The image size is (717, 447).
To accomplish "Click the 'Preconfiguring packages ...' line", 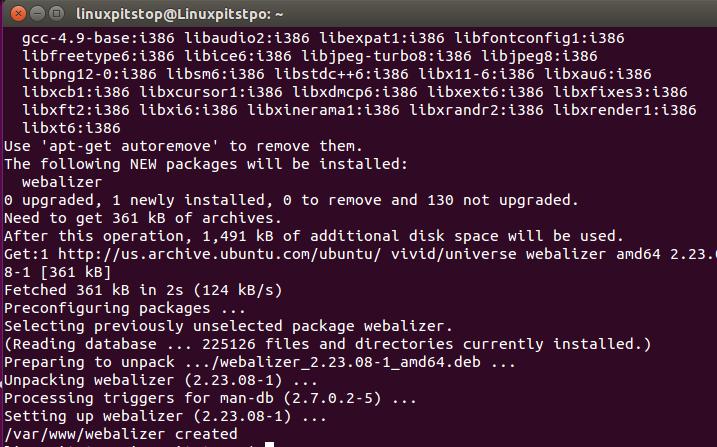I will [112, 308].
